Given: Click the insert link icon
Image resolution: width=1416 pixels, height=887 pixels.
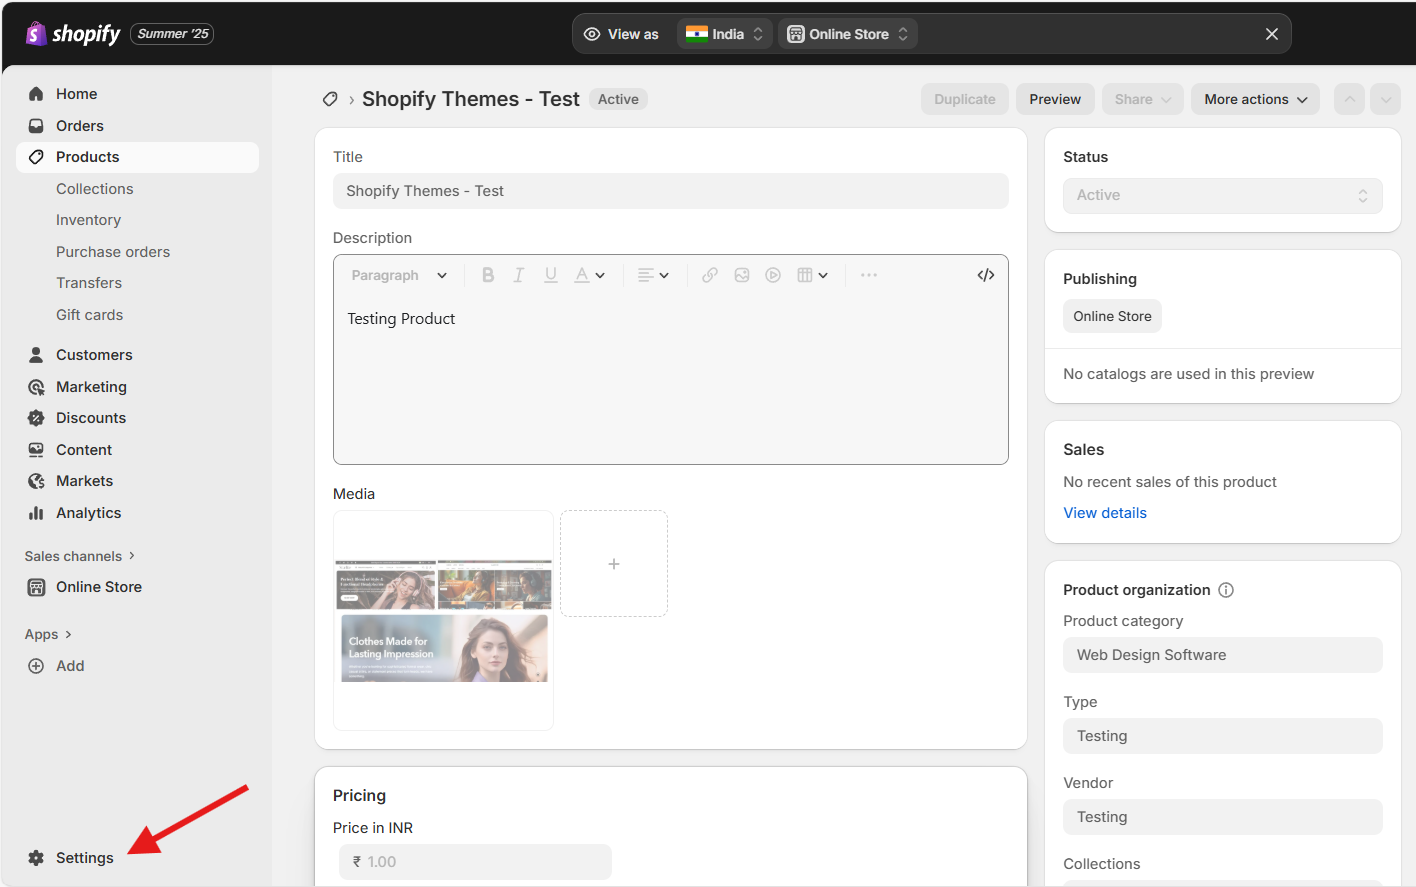Looking at the screenshot, I should click(710, 275).
